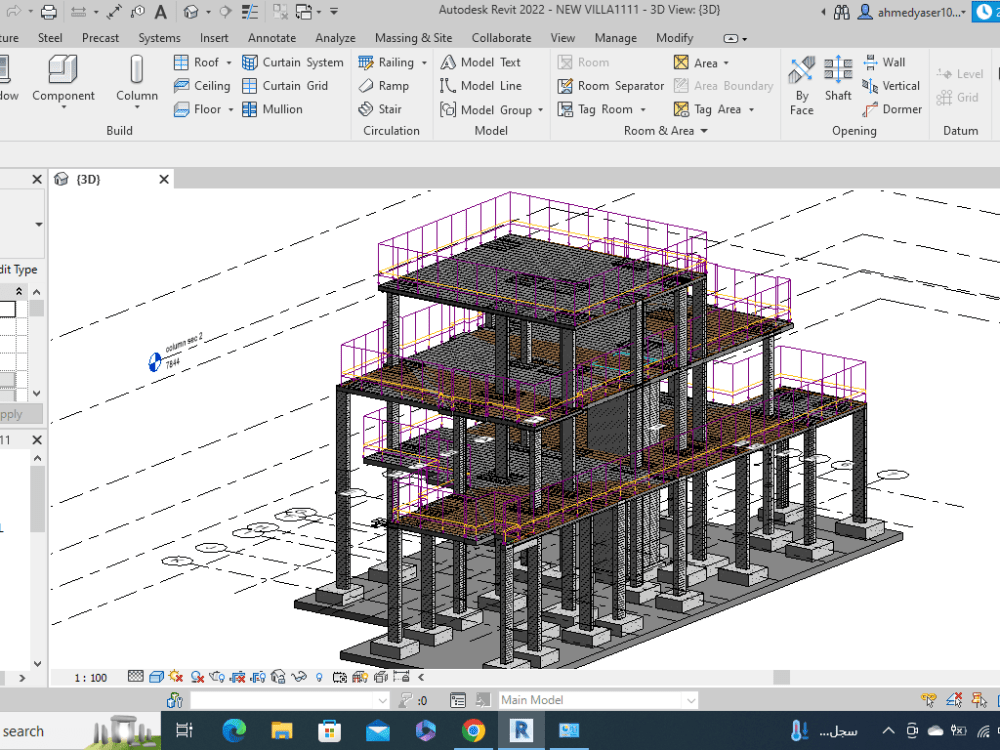Viewport: 1000px width, 750px height.
Task: Open the Precast ribbon tab
Action: pyautogui.click(x=100, y=38)
